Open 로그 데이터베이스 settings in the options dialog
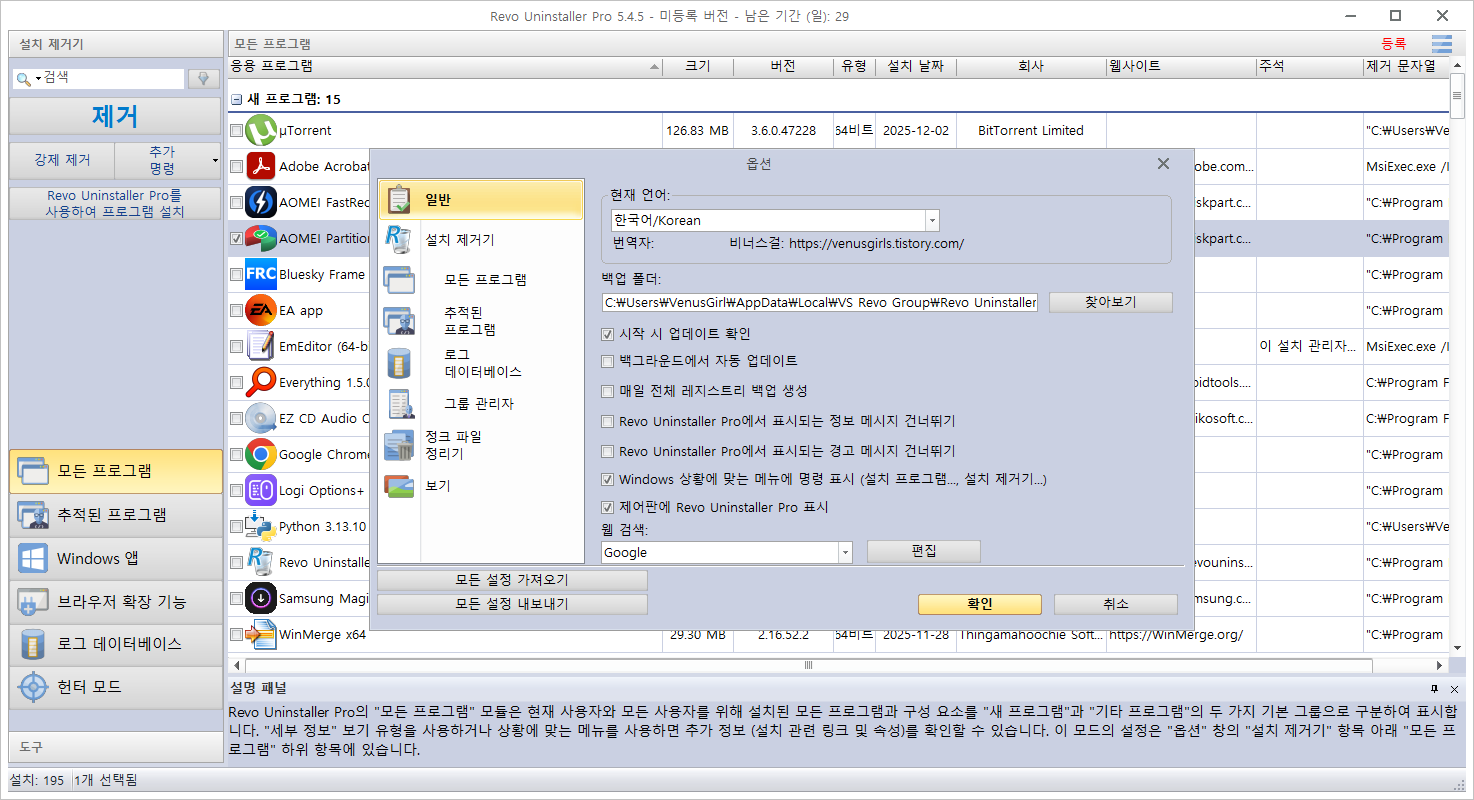1474x800 pixels. pyautogui.click(x=481, y=363)
